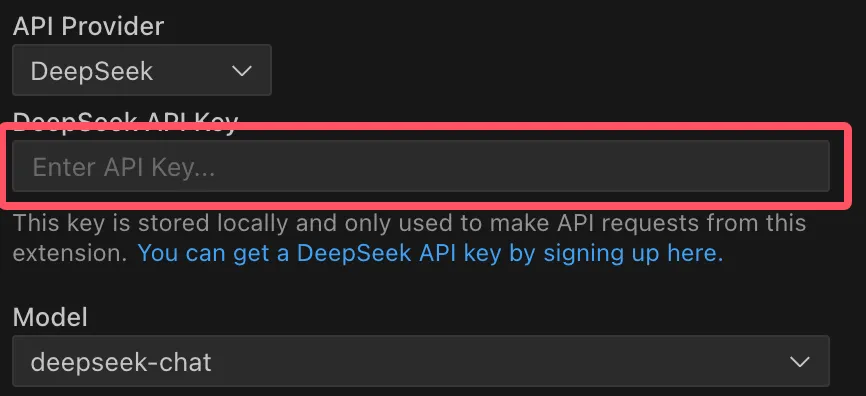Click 'You can get a DeepSeek API key'
The height and width of the screenshot is (396, 866).
tap(320, 253)
